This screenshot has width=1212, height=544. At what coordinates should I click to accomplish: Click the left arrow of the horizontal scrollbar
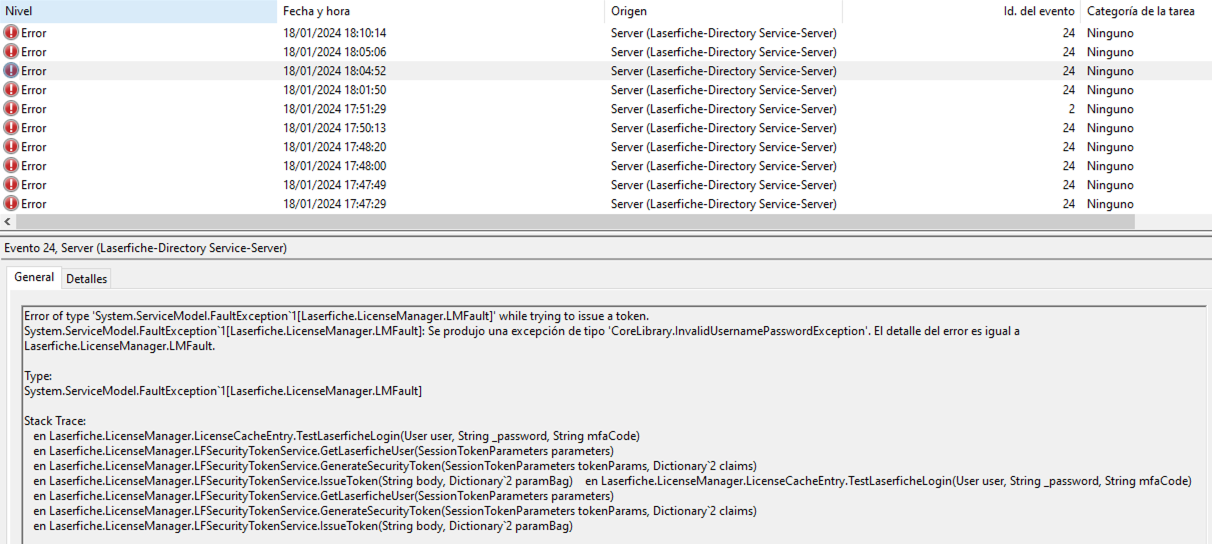(x=8, y=222)
